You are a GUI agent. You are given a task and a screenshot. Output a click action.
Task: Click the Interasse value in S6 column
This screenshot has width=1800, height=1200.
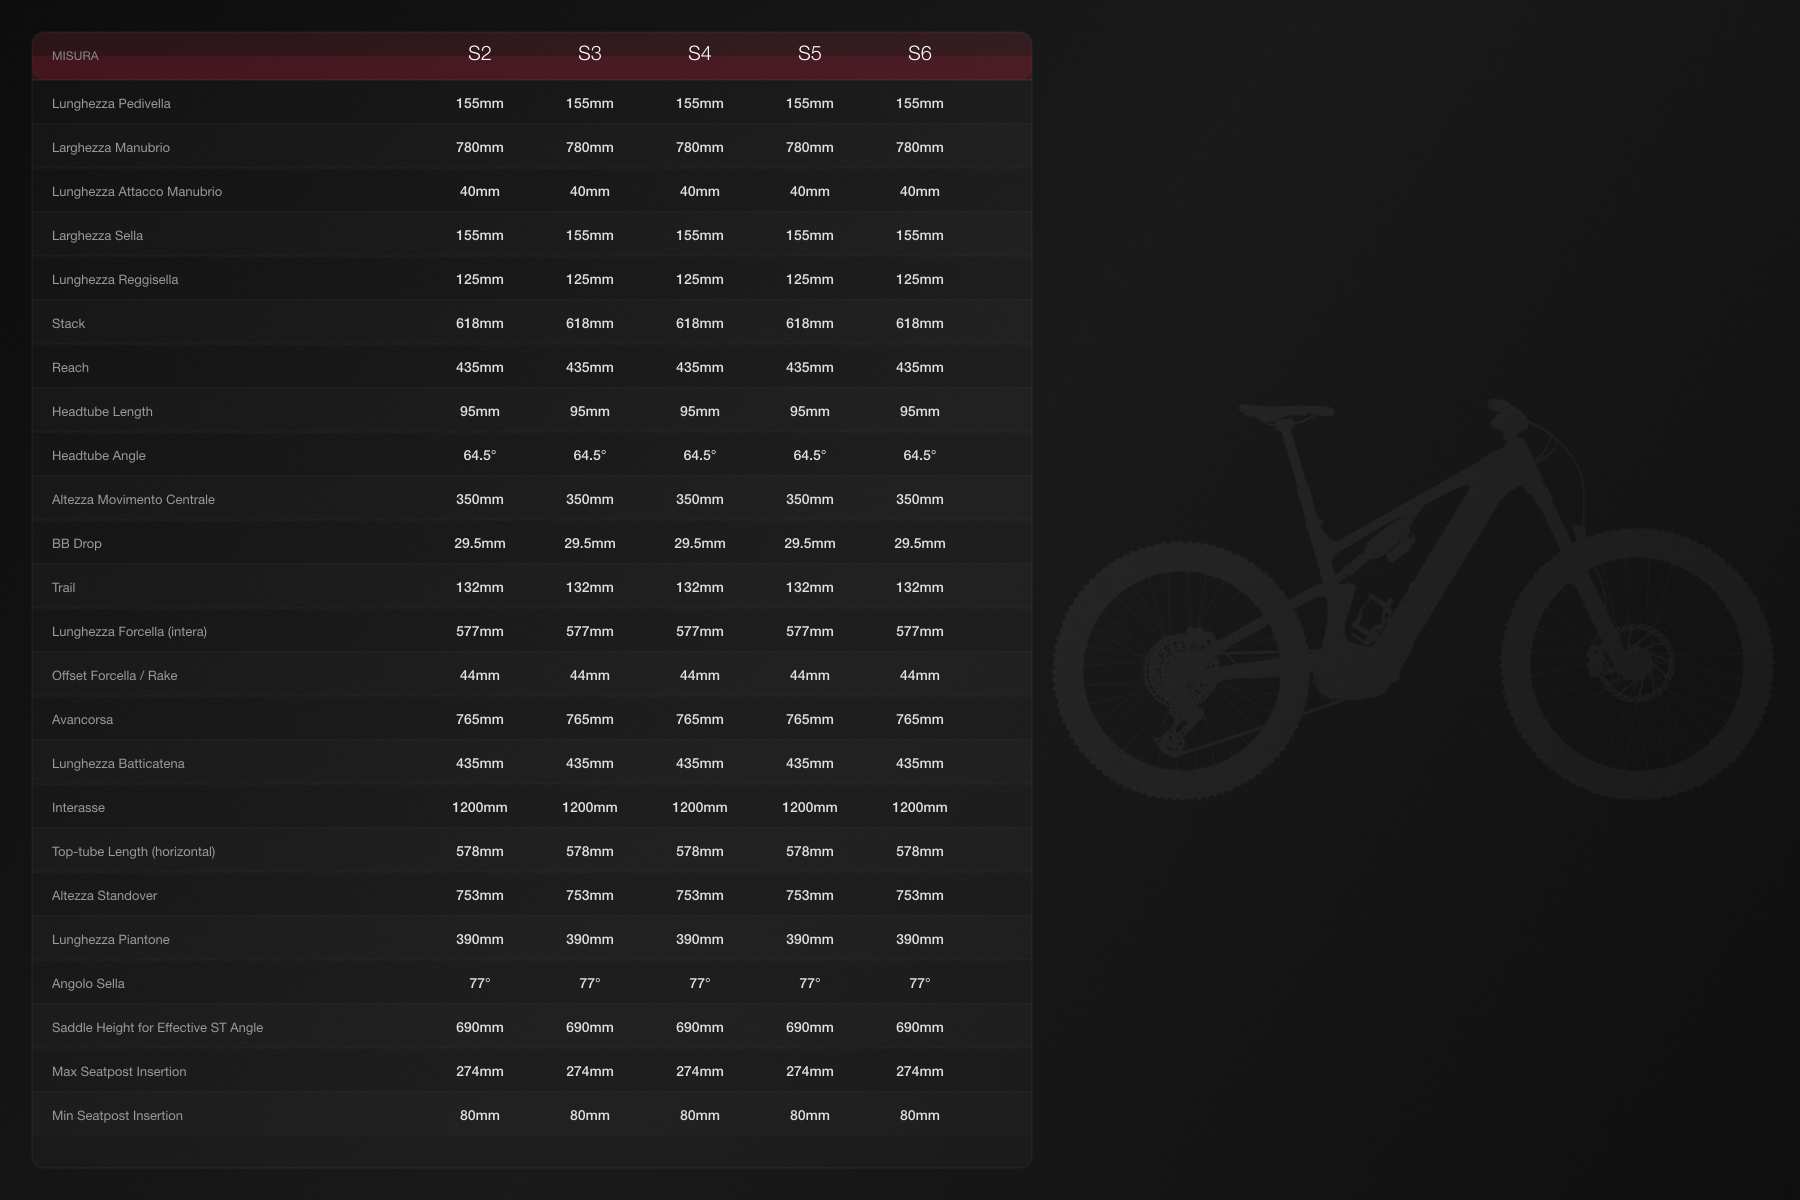919,808
